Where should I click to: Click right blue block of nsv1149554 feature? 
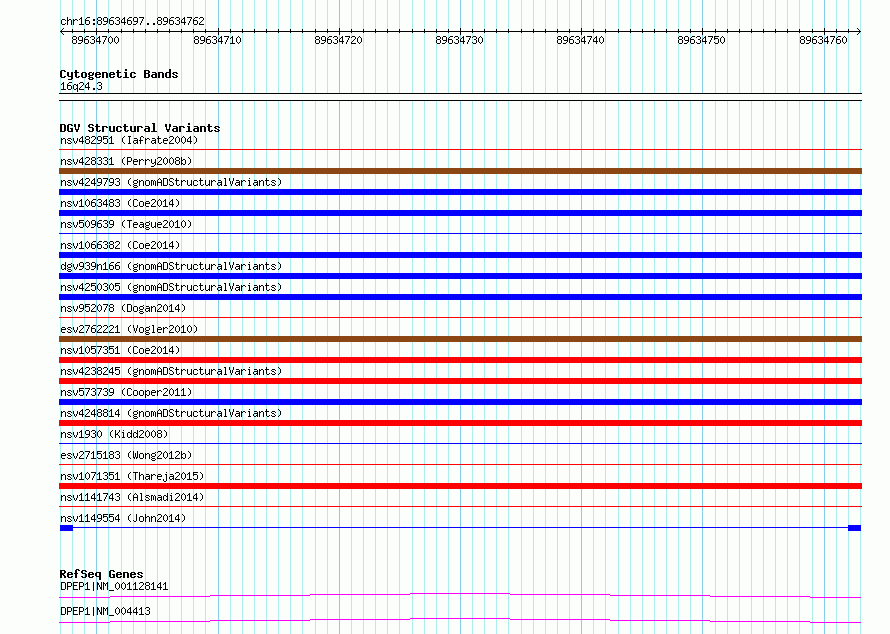coord(854,528)
